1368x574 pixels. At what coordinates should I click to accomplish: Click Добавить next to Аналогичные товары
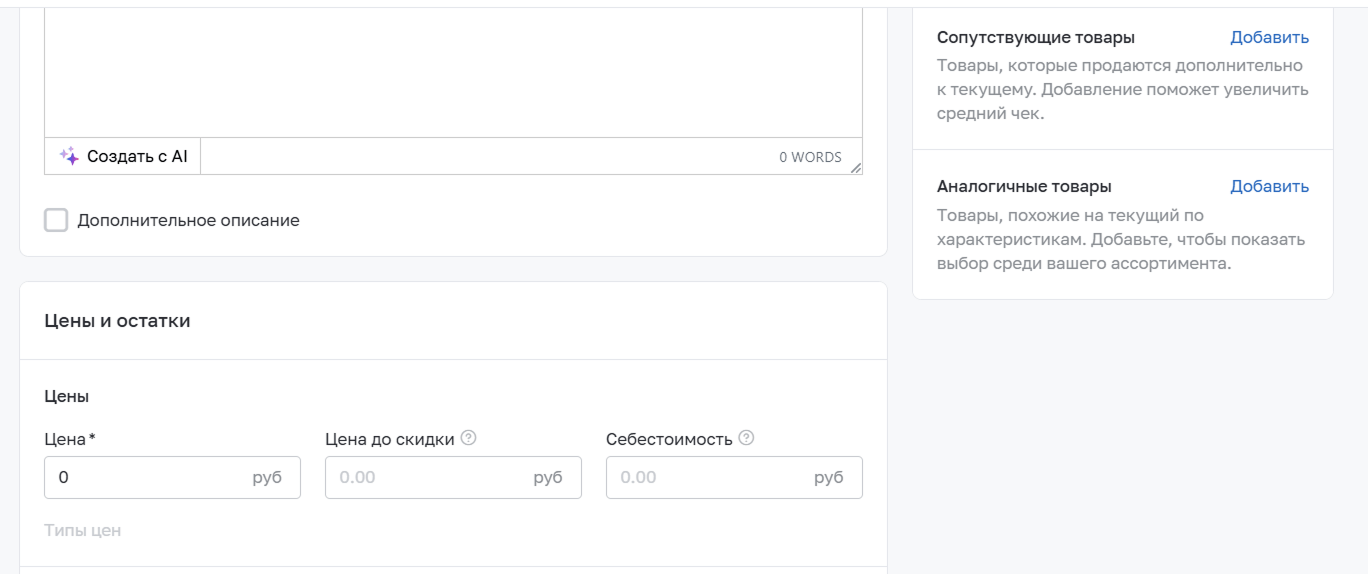[1269, 187]
